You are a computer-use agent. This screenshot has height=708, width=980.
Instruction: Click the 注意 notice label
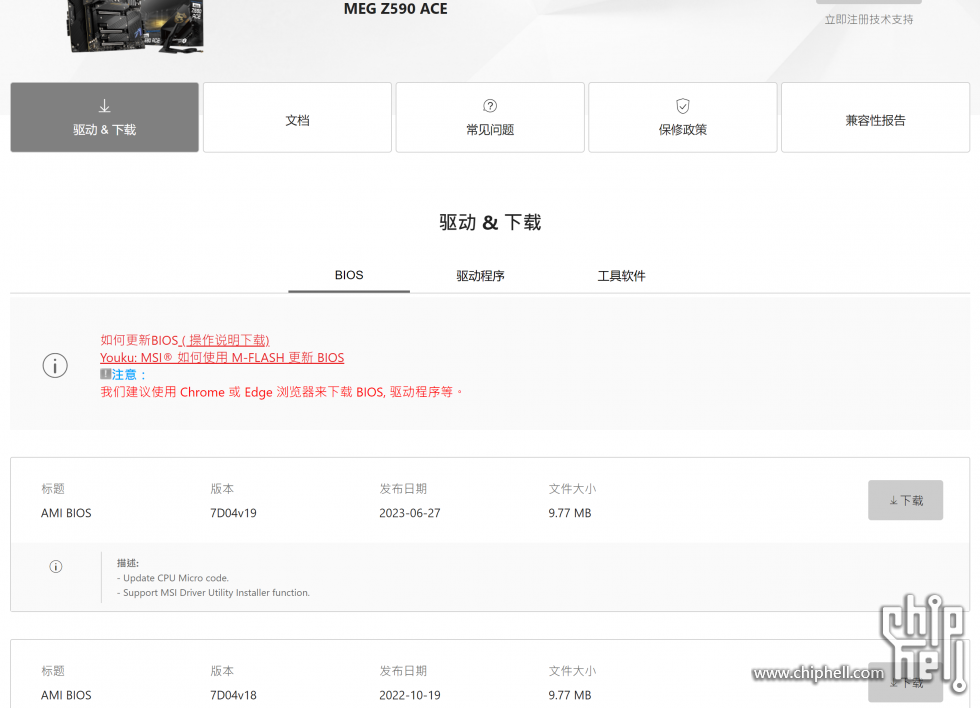pos(123,374)
